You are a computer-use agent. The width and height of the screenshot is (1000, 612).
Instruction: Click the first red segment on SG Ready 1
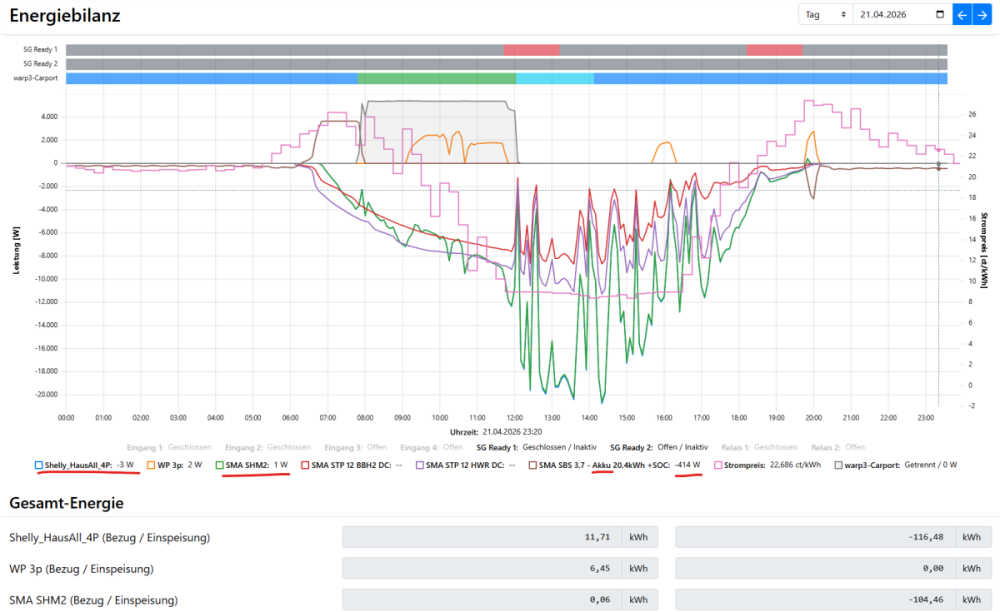tap(530, 49)
